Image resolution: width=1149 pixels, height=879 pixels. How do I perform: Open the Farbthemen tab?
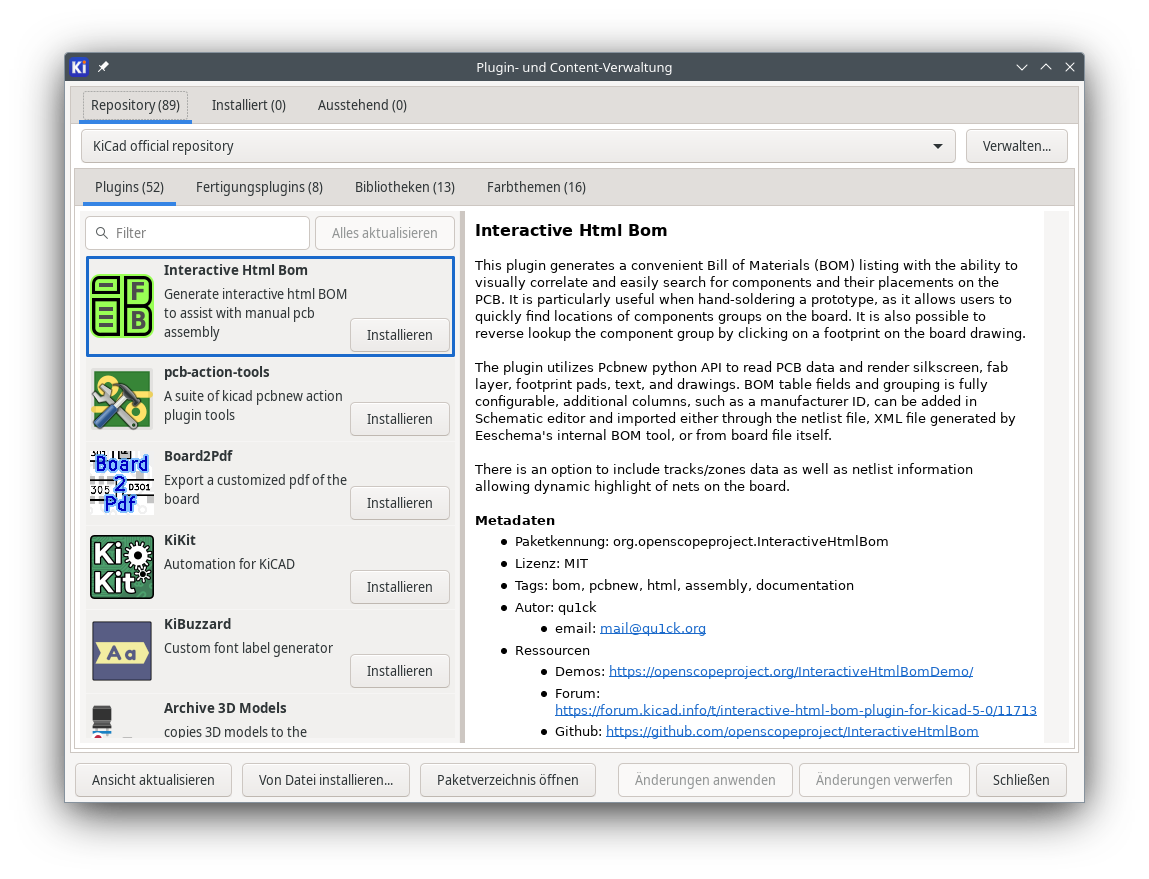[536, 187]
